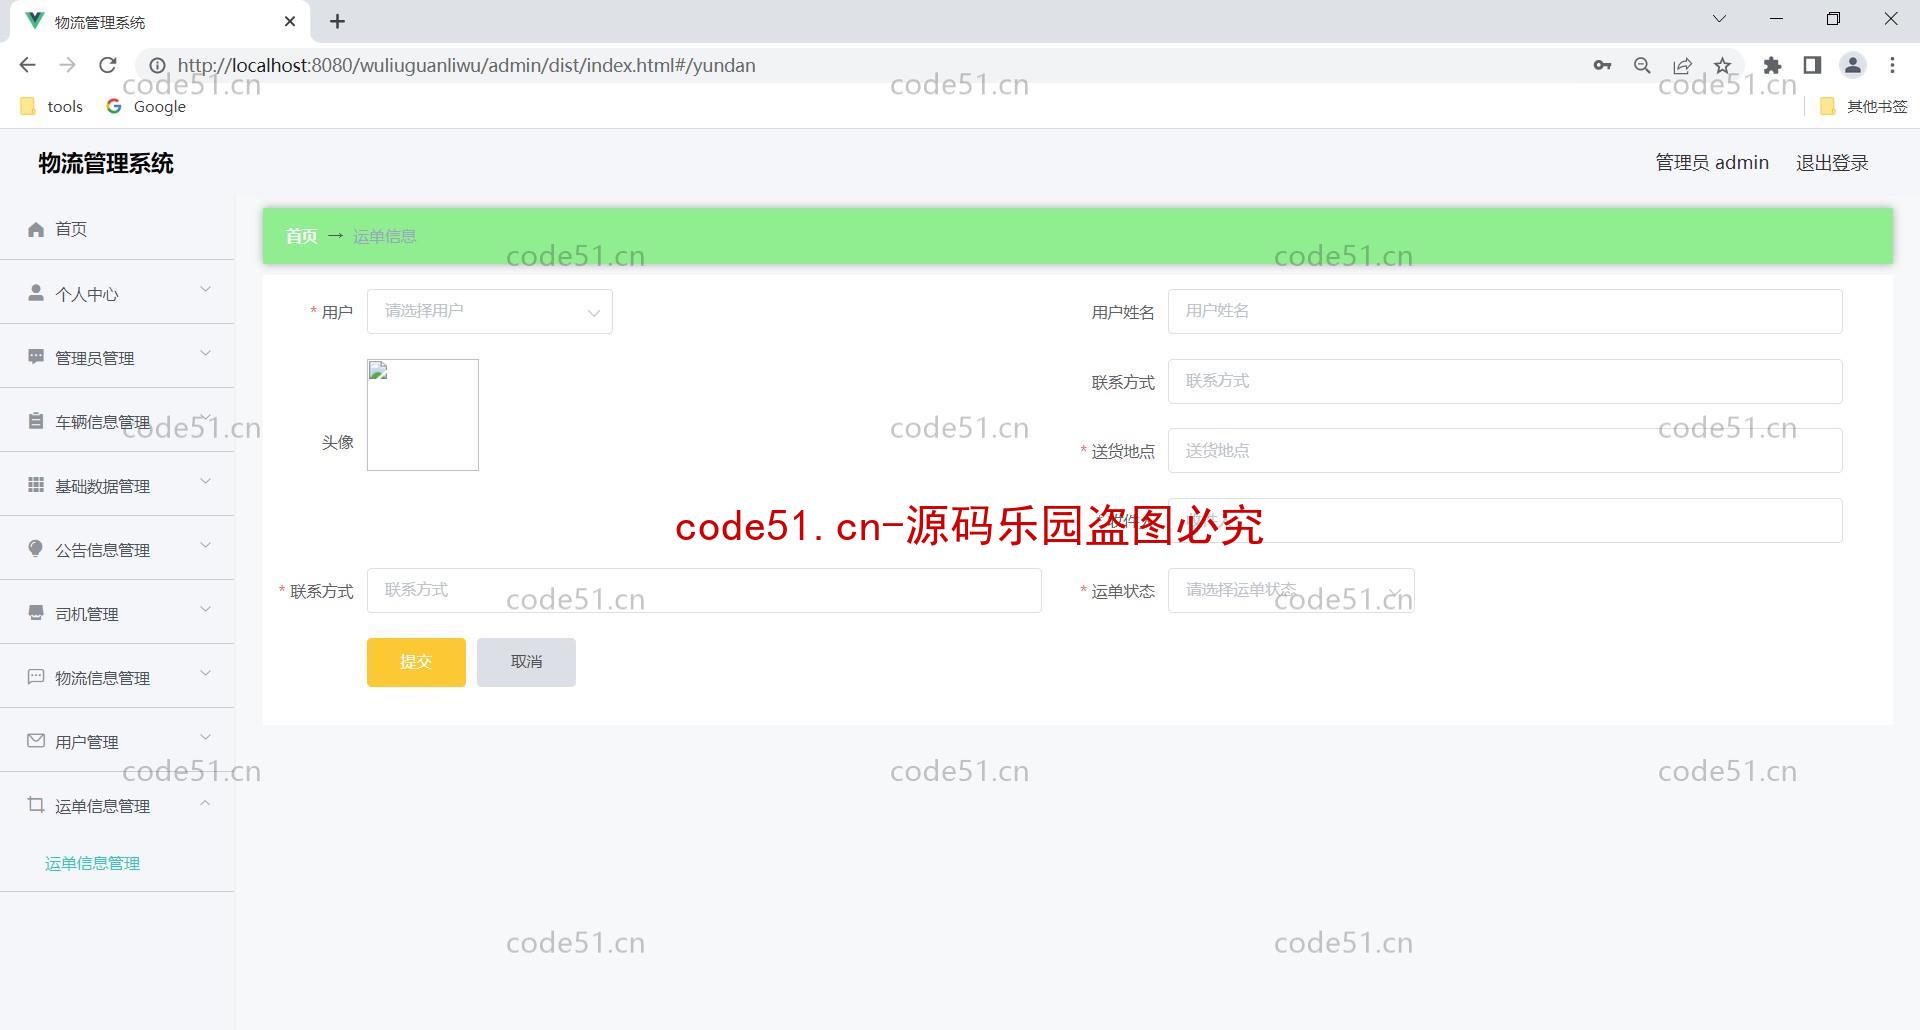
Task: Click the 送货地点 input field
Action: [1505, 450]
